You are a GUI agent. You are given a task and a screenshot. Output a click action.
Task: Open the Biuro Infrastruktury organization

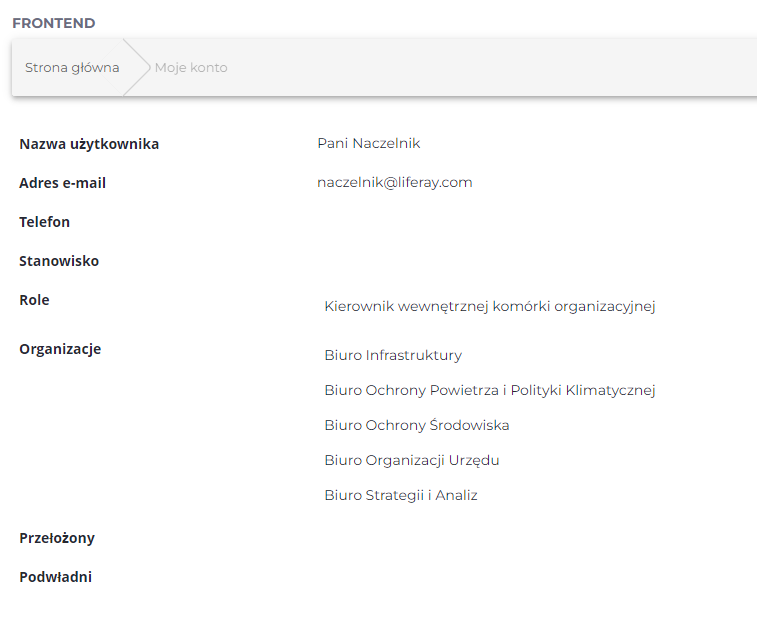(393, 355)
